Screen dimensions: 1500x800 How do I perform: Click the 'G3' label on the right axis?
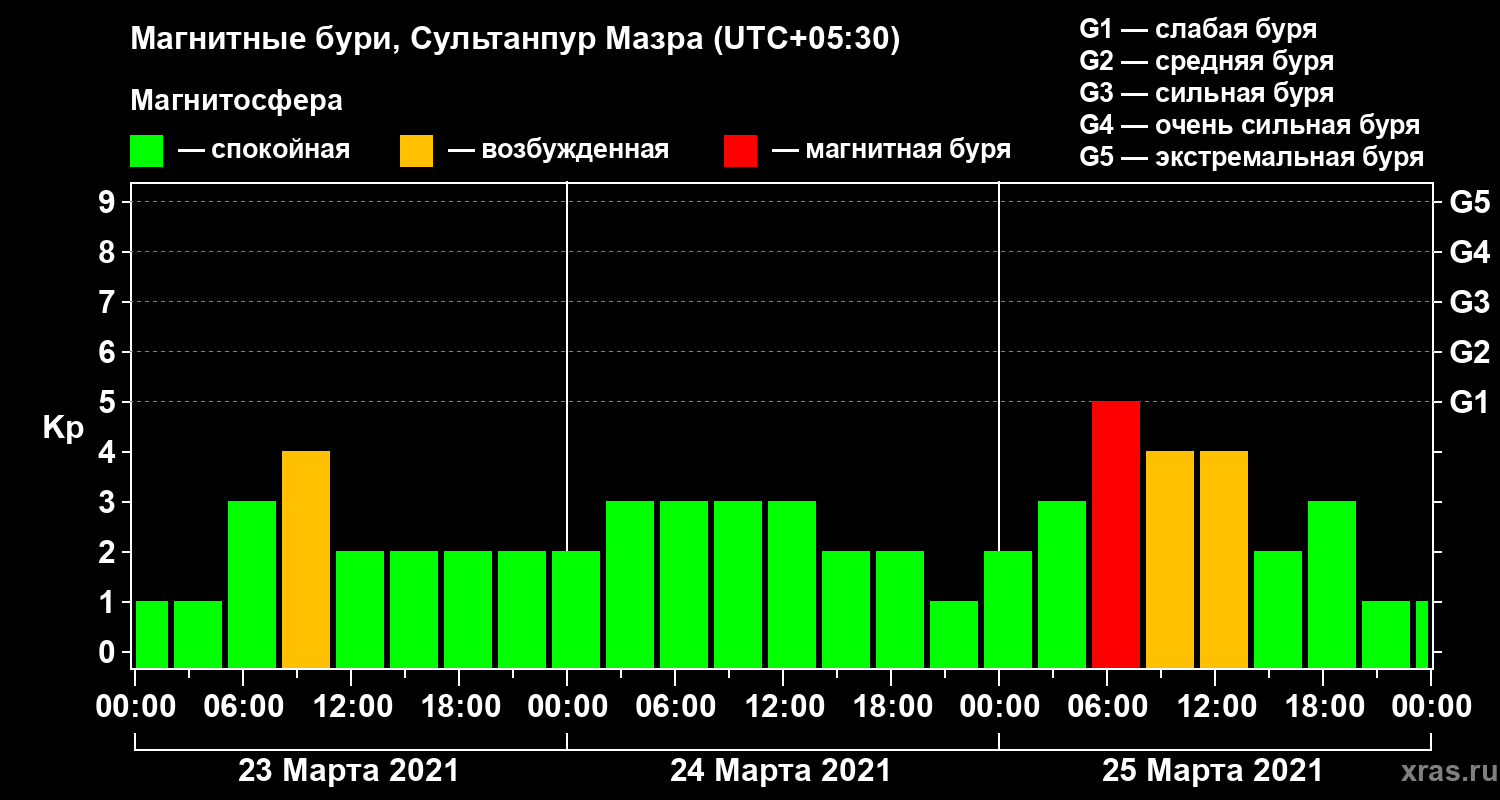point(1469,302)
